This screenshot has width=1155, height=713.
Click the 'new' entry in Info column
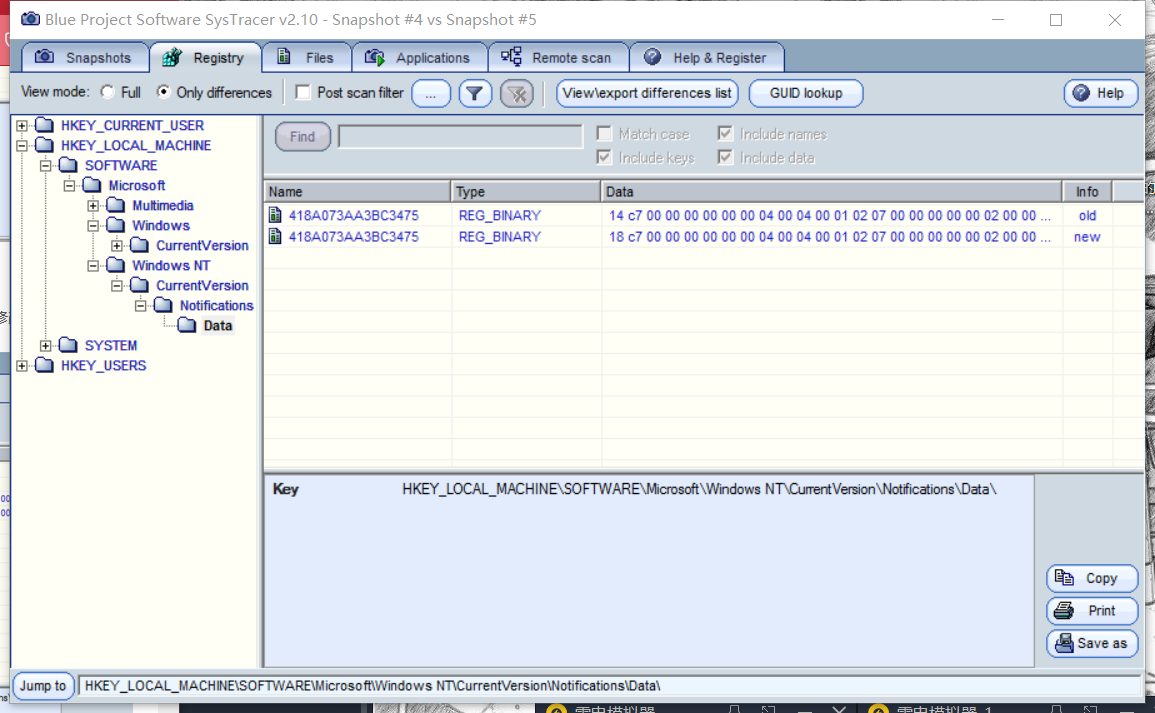(1087, 236)
